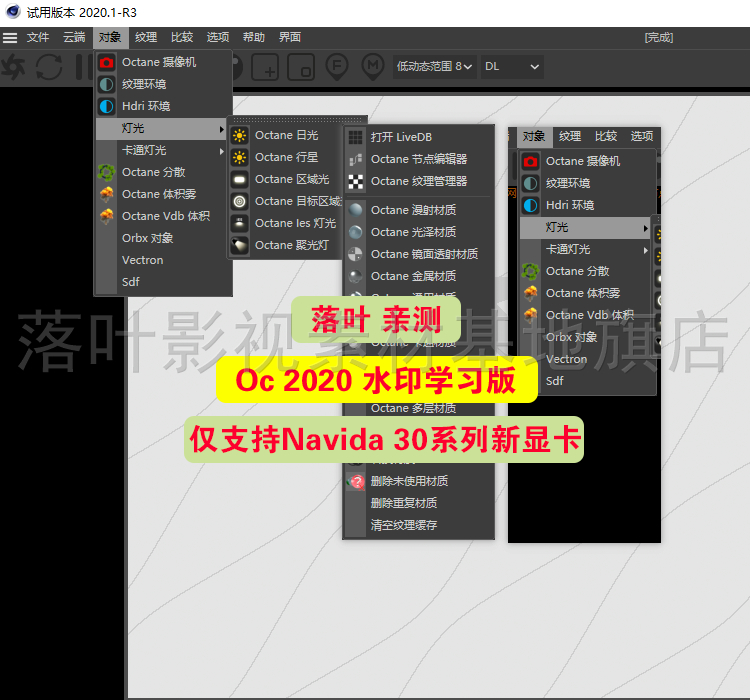Create an Octane 漫射材质 via its sphere icon

[x=355, y=210]
